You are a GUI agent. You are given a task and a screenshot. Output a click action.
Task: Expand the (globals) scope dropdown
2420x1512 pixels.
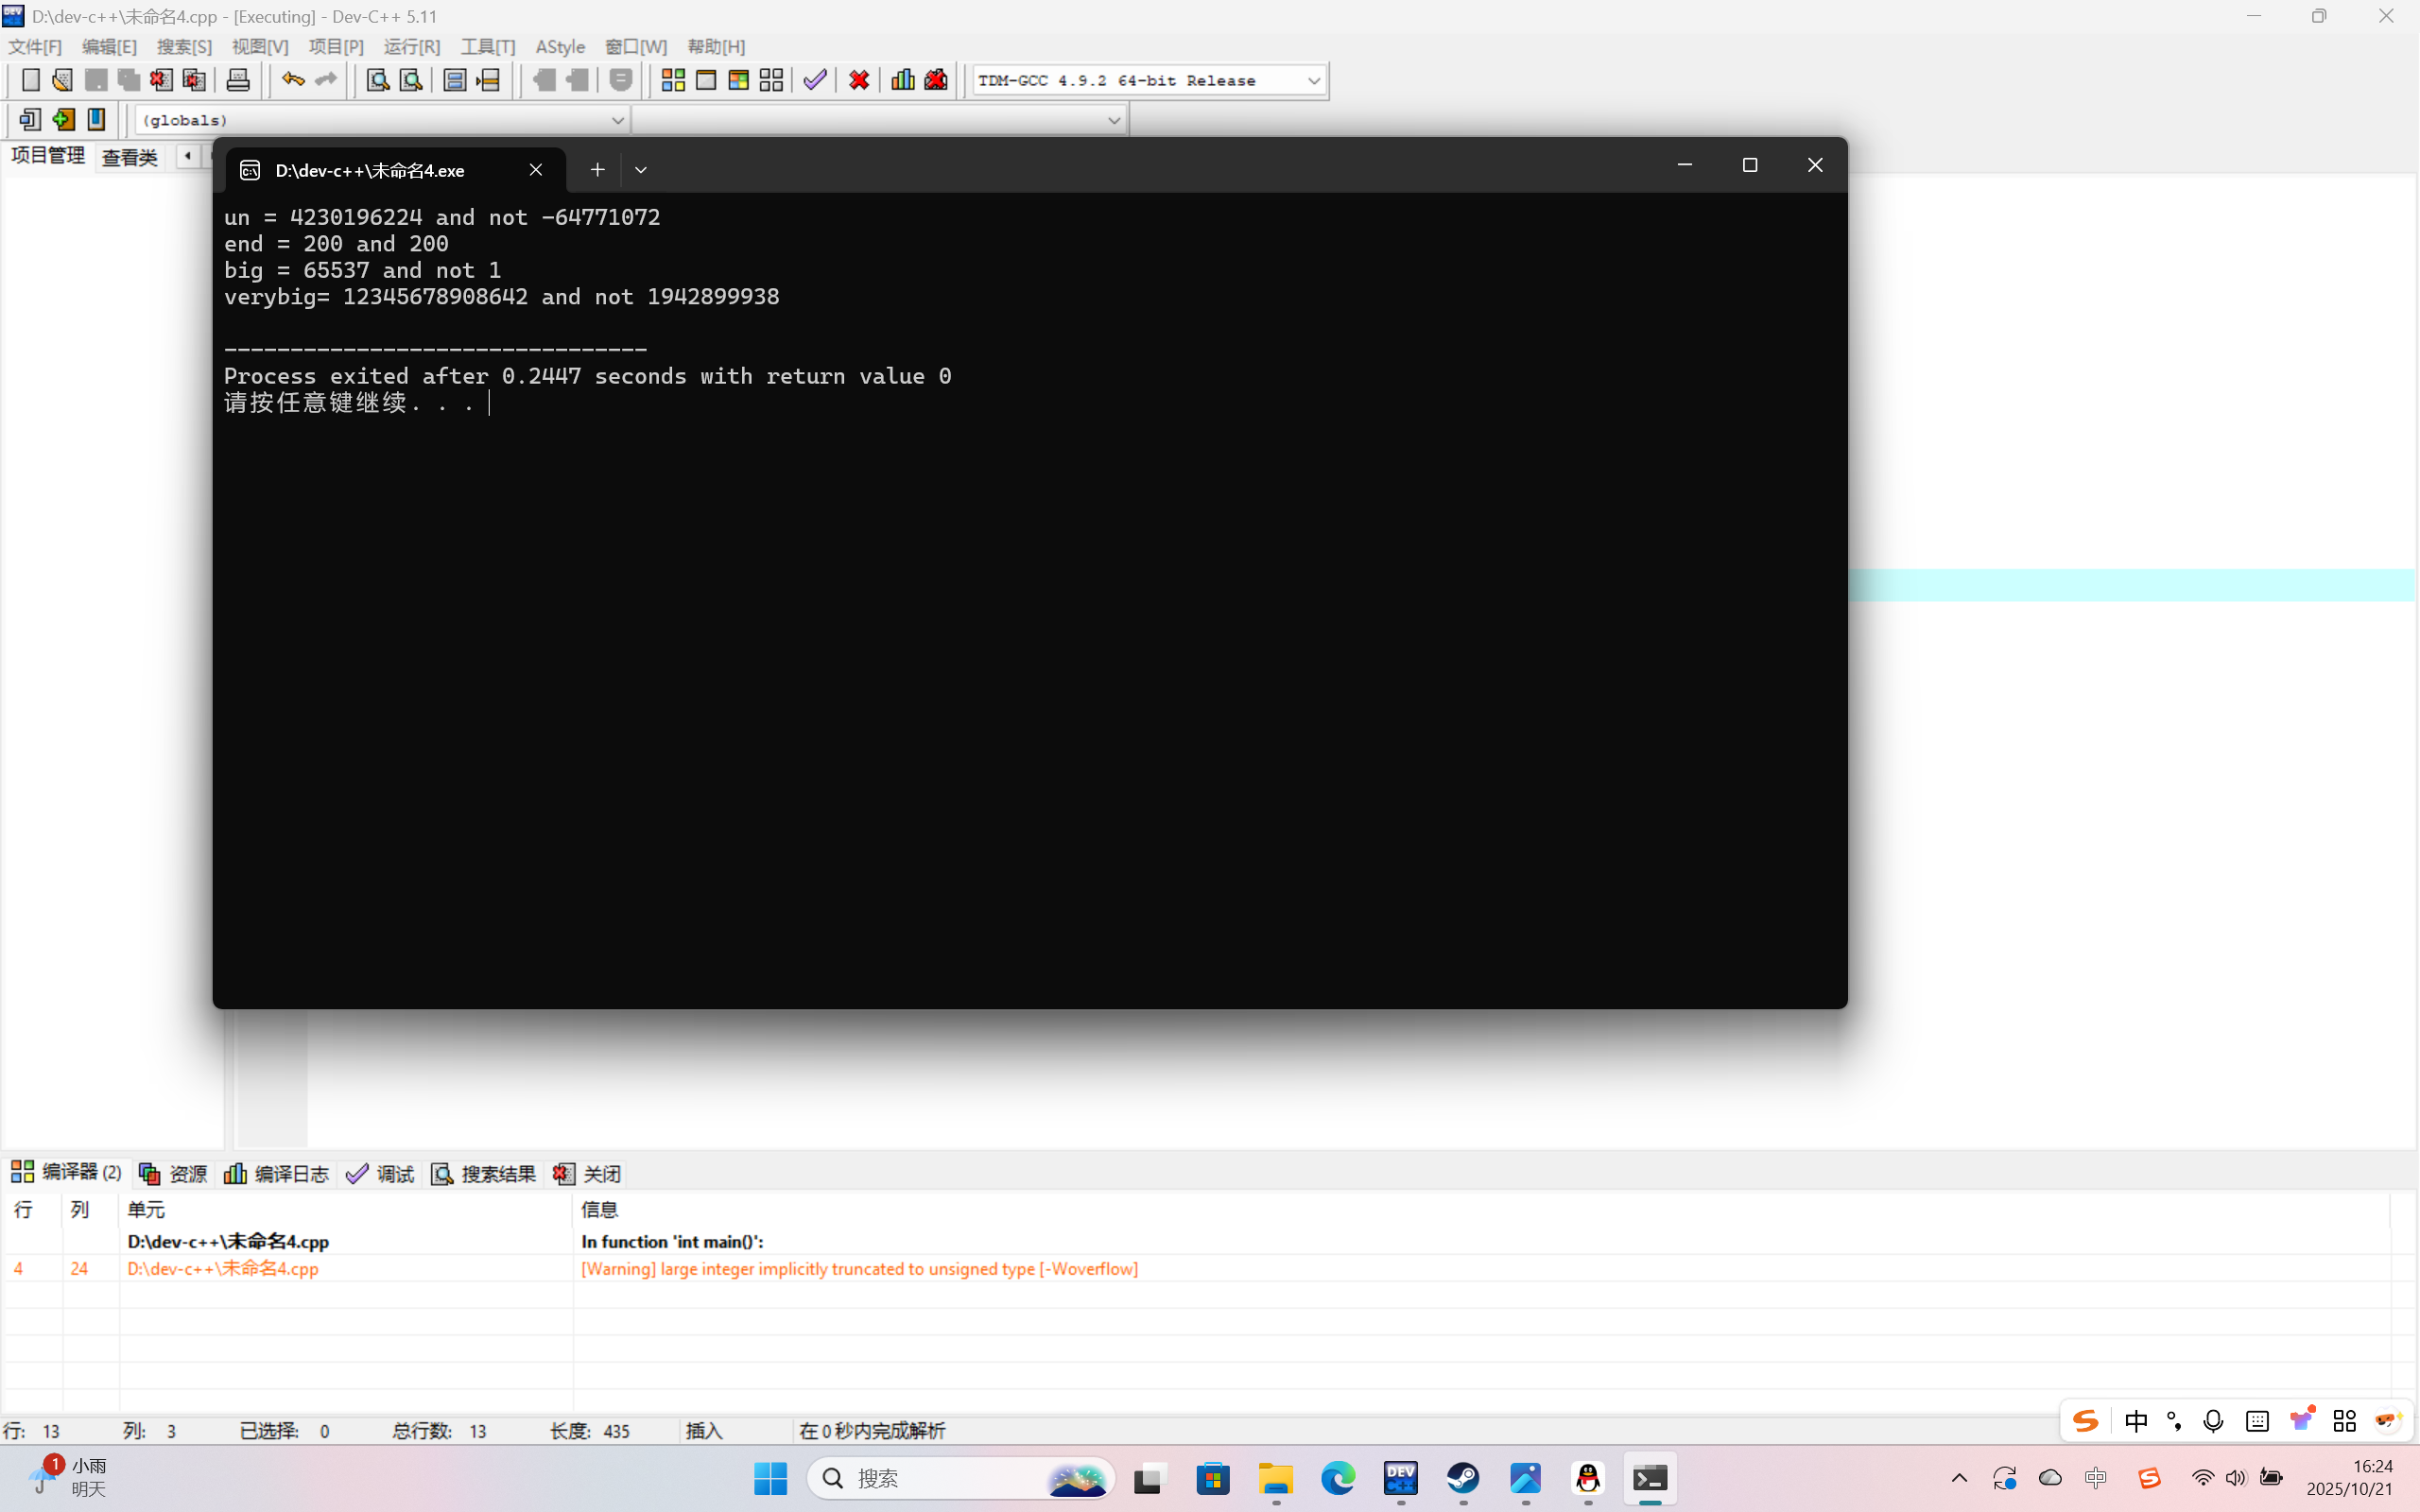617,120
